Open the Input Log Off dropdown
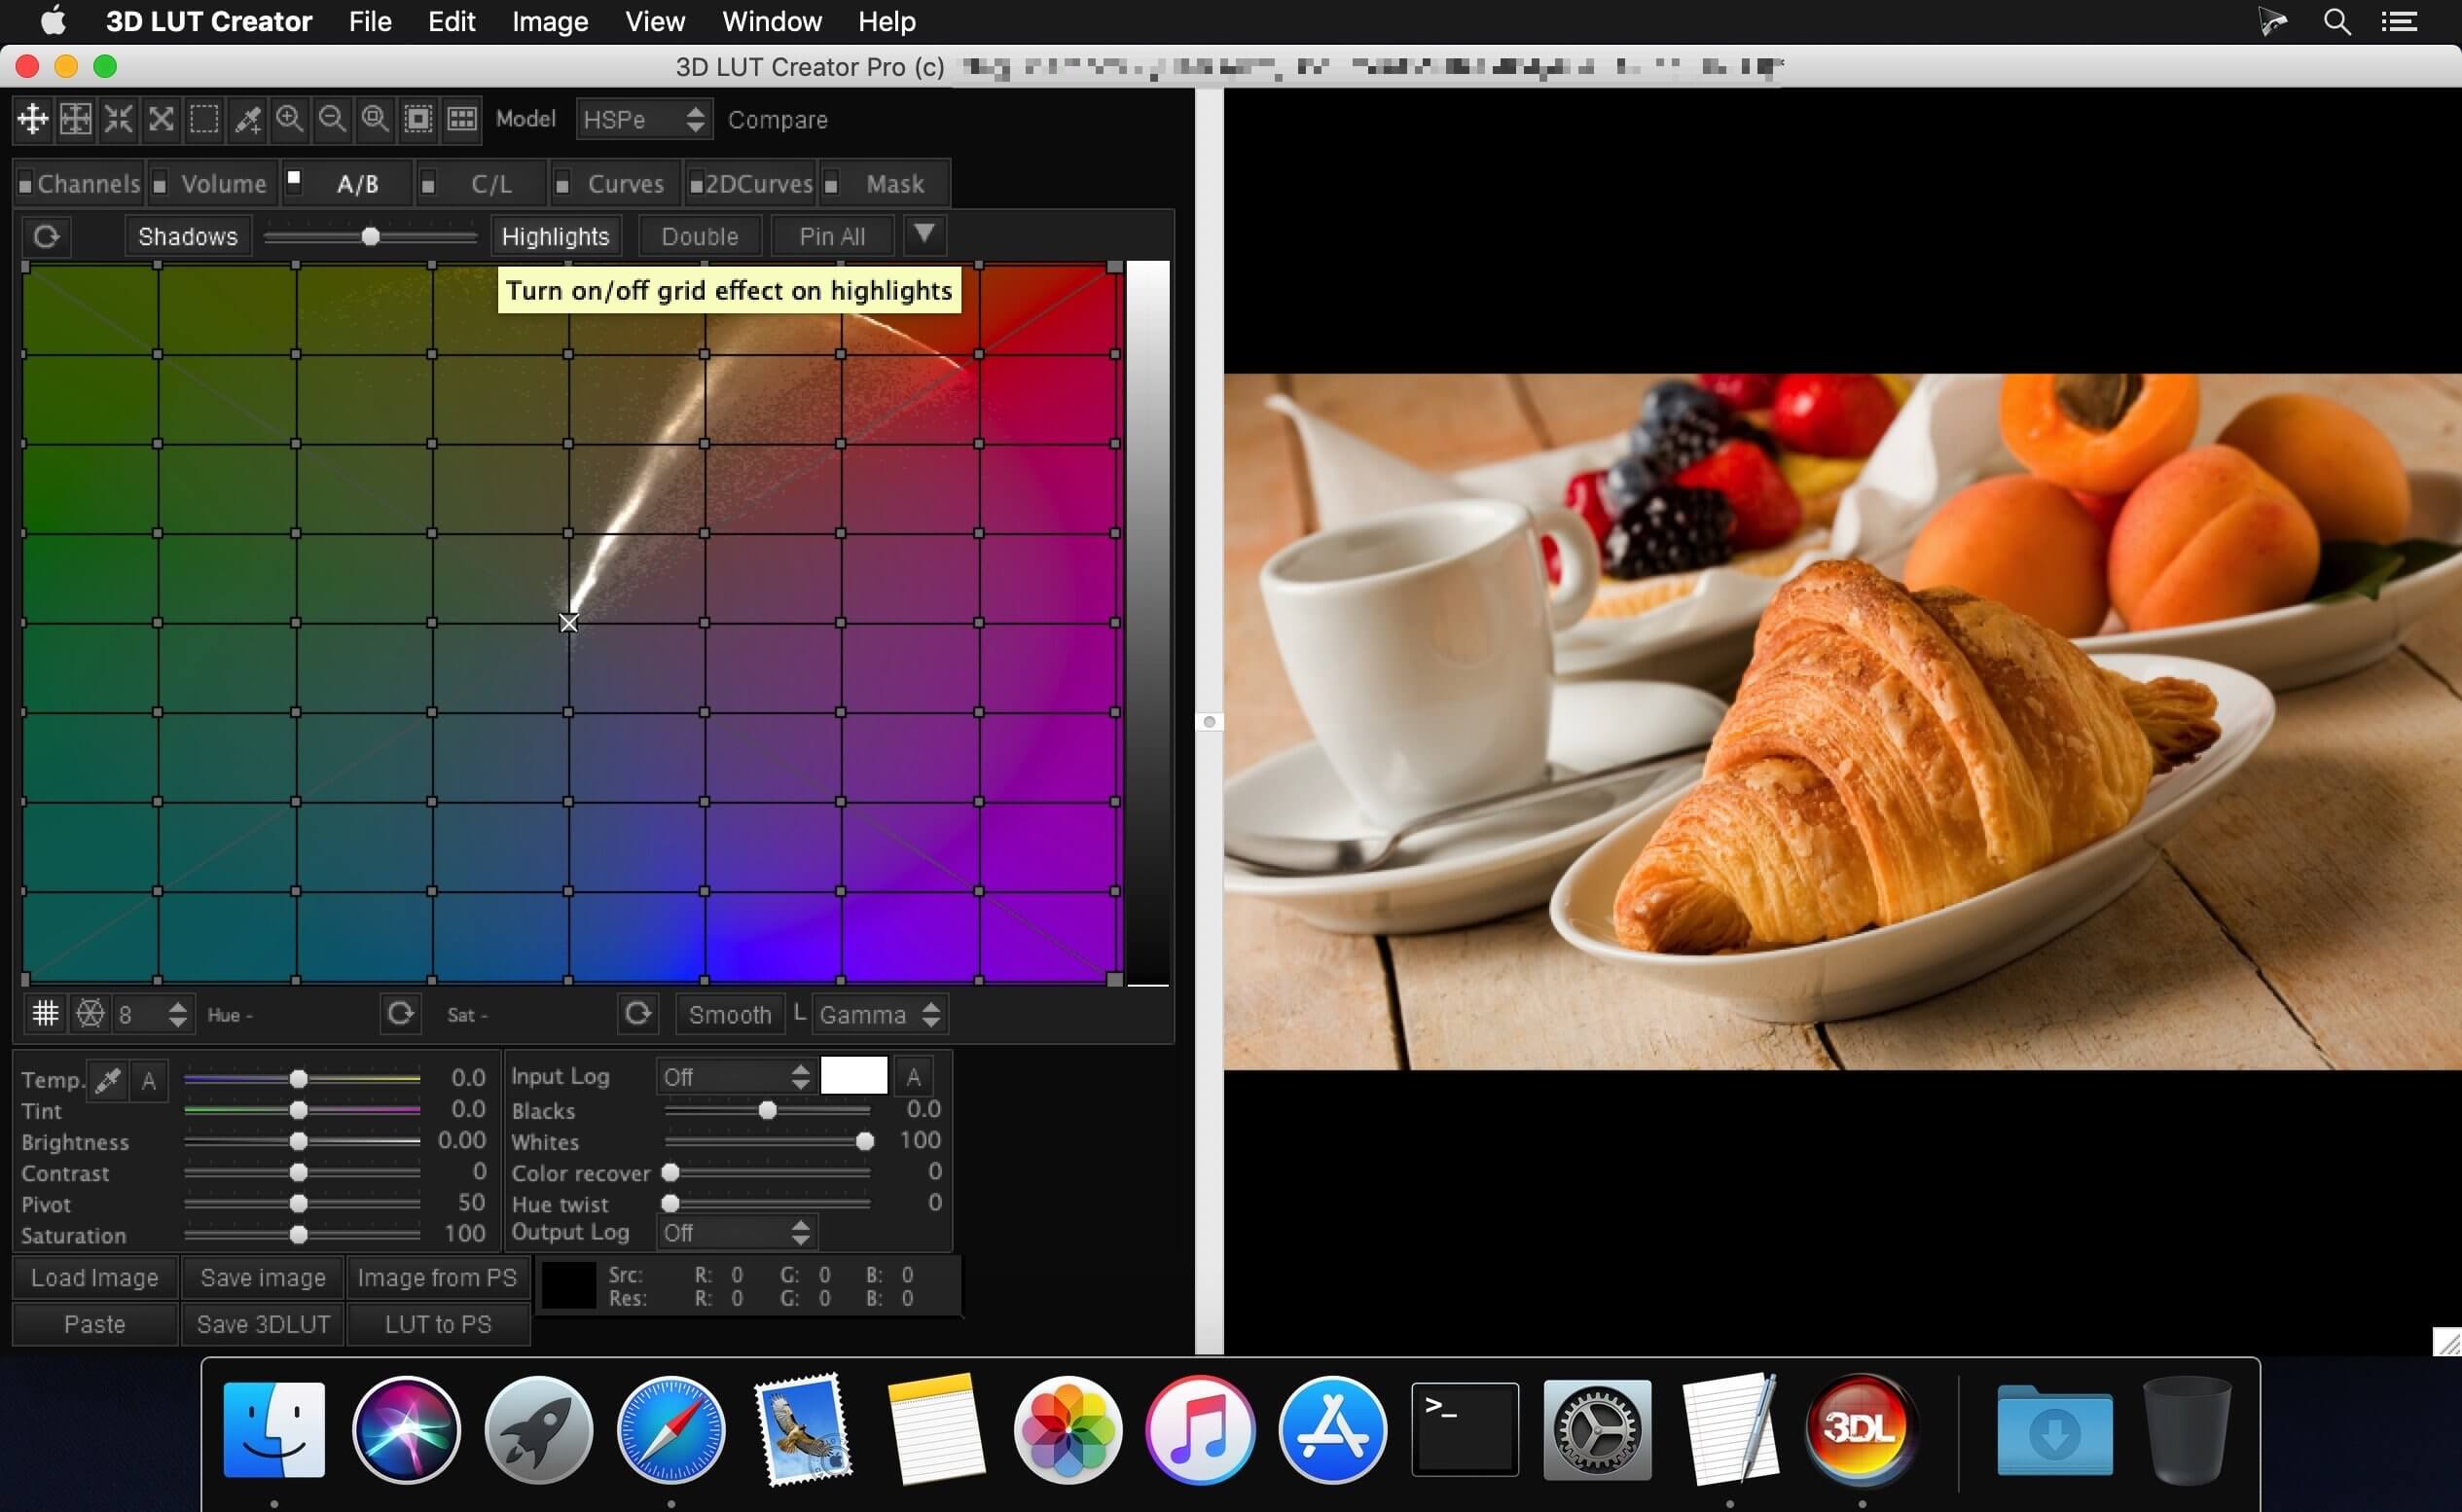Screen dimensions: 2462x1512 (x=735, y=1077)
